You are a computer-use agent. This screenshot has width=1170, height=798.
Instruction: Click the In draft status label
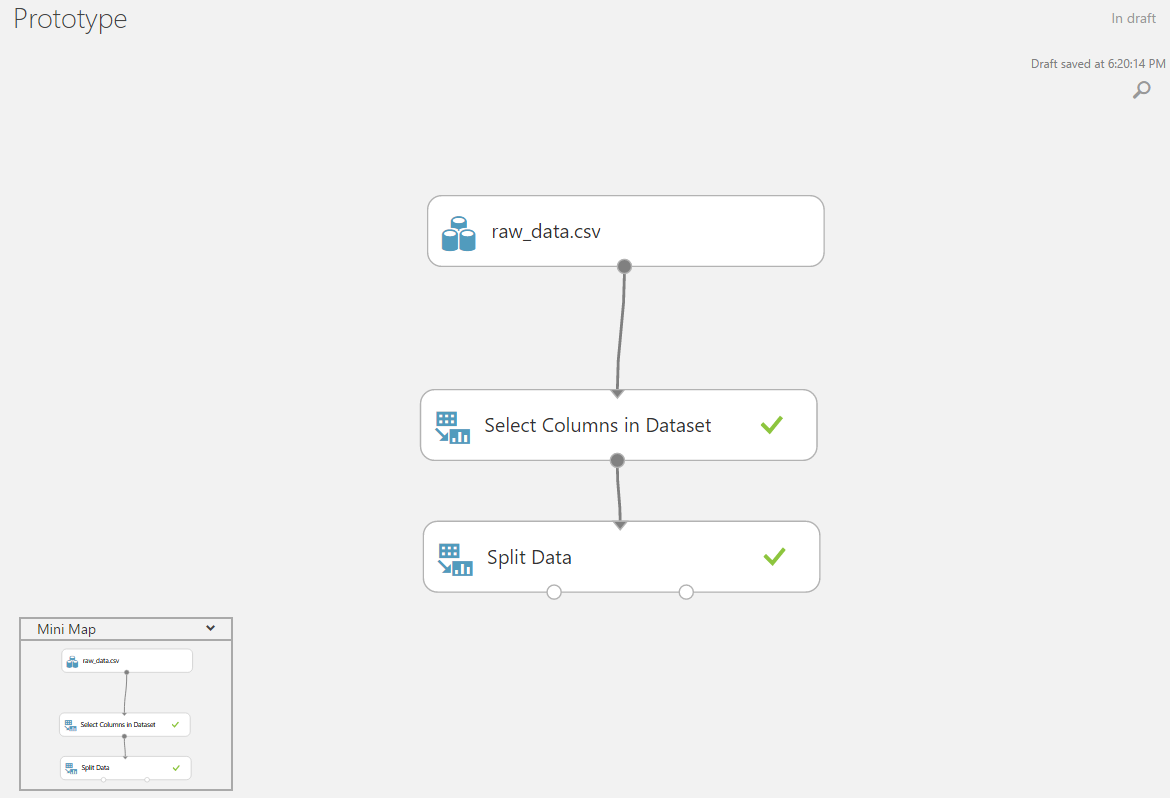click(x=1133, y=18)
